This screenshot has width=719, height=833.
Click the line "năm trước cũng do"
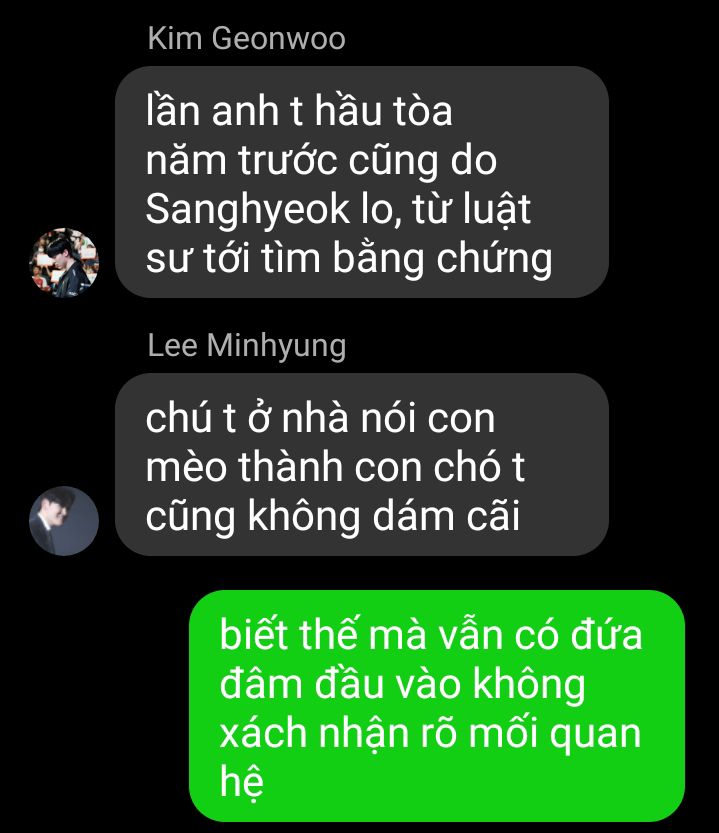tap(322, 162)
